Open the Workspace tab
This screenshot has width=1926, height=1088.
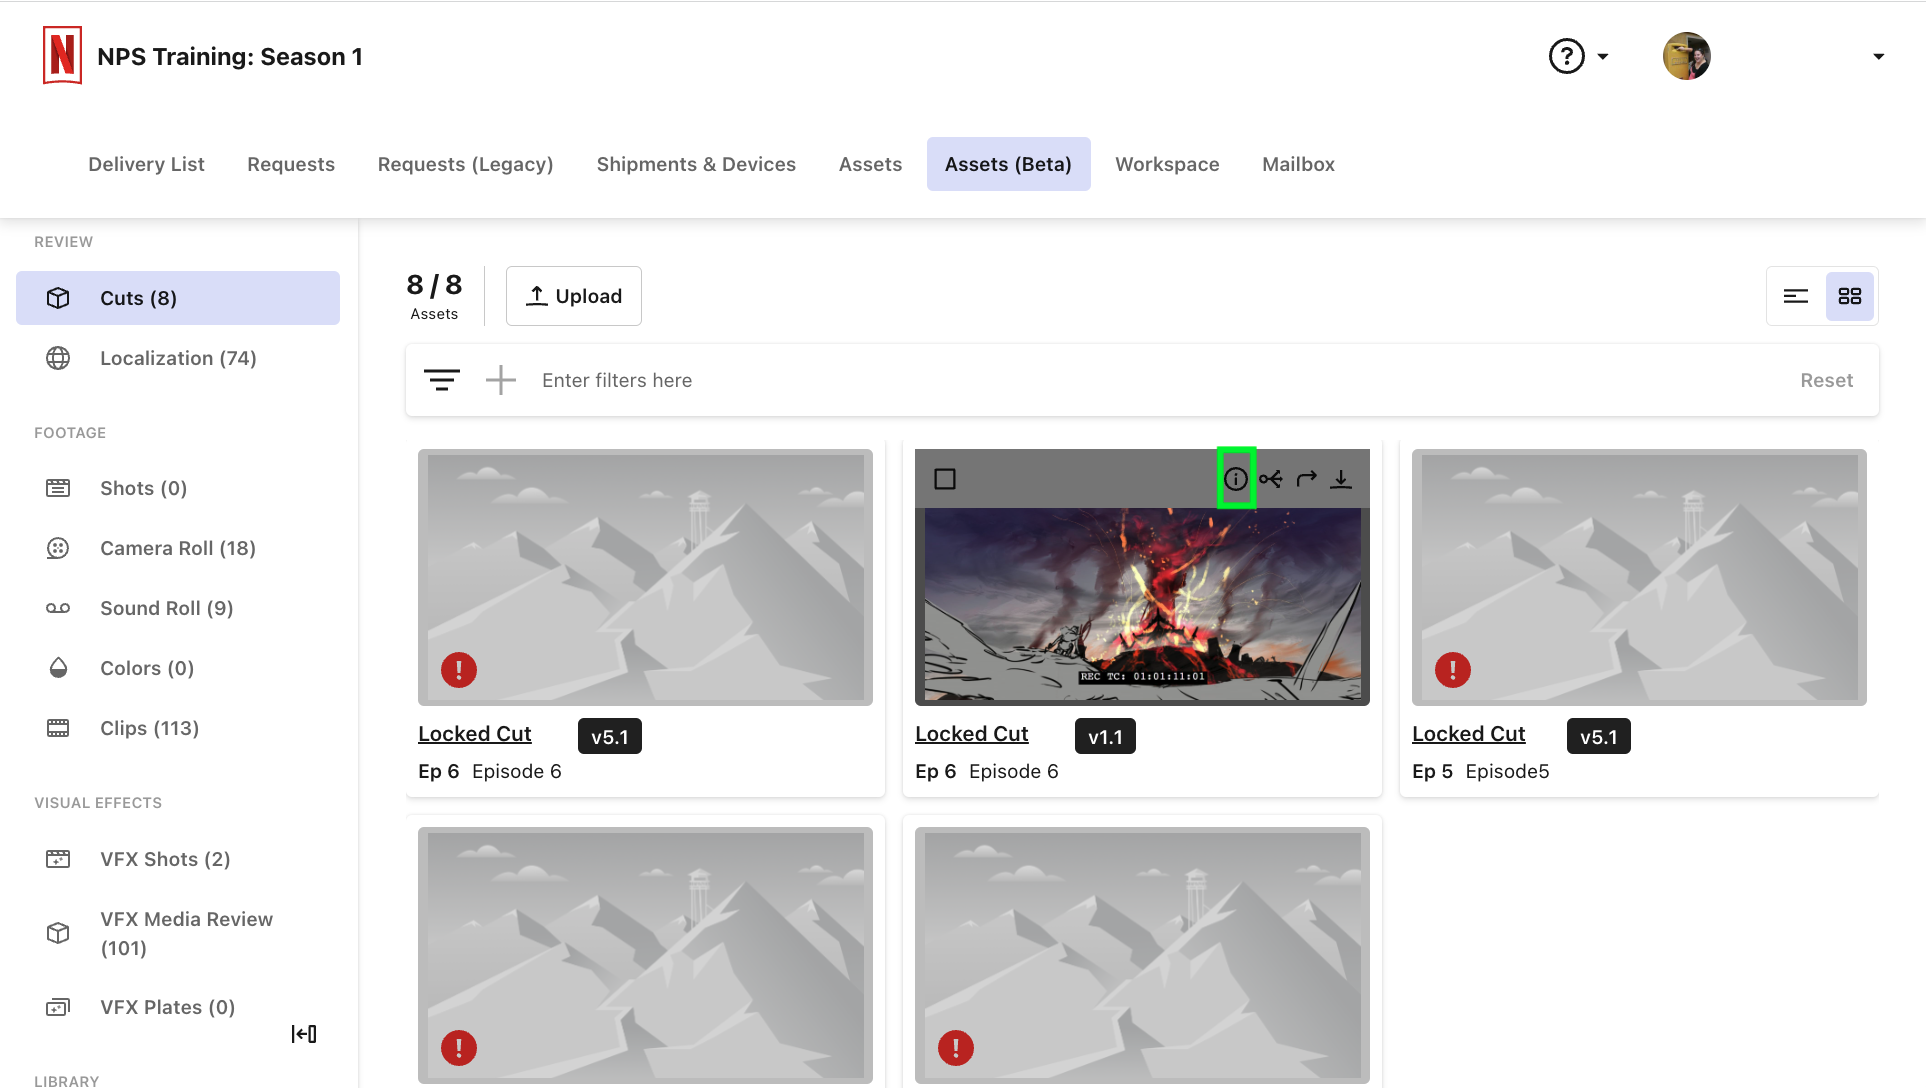click(x=1167, y=164)
